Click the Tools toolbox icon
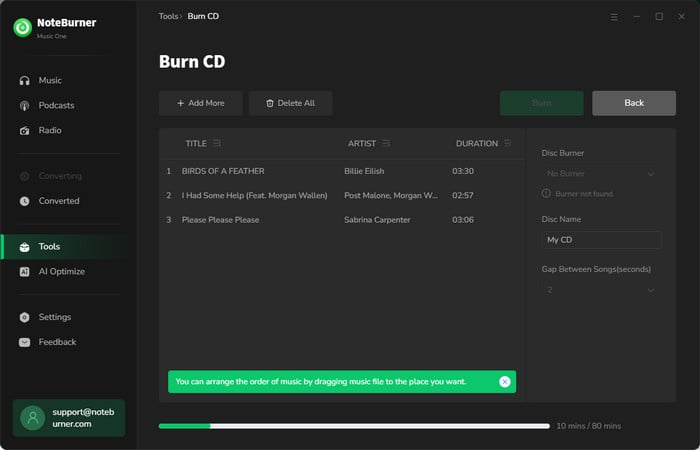Screen dimensions: 700x450 pyautogui.click(x=25, y=246)
